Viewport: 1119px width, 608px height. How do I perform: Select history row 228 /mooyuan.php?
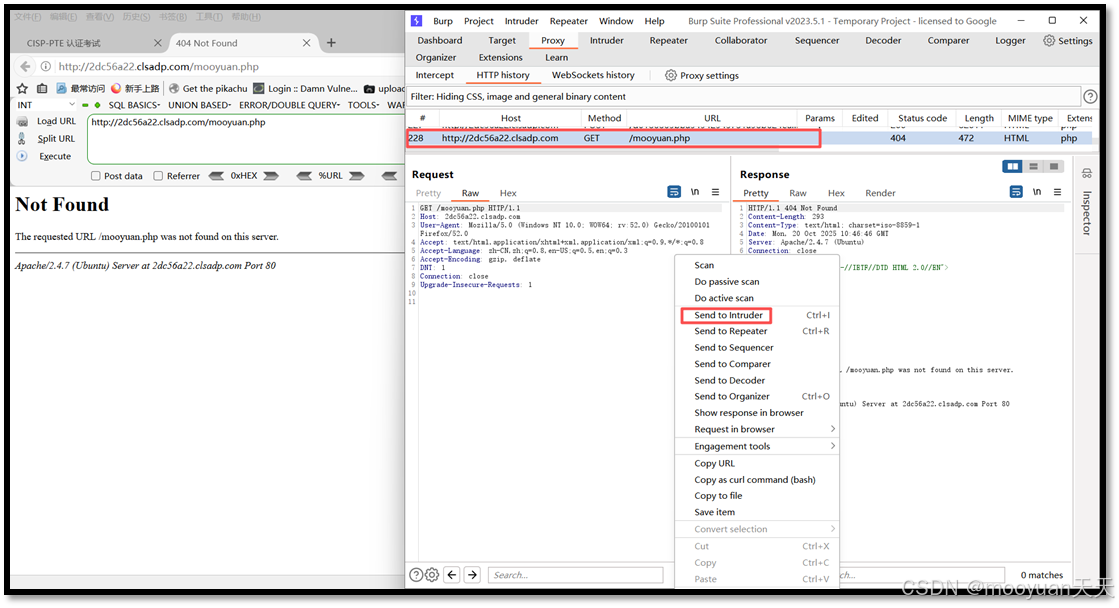pos(749,138)
